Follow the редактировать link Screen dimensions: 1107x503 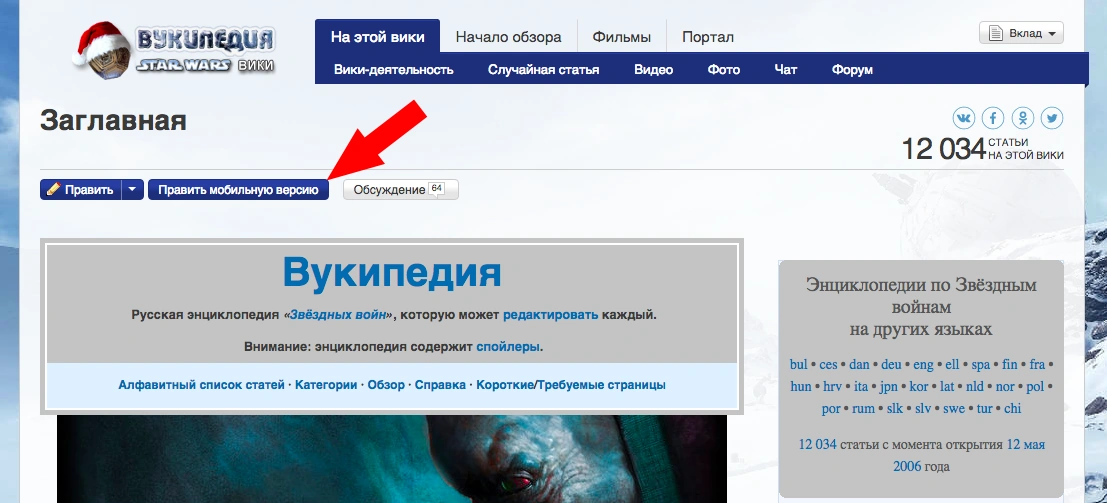pyautogui.click(x=551, y=314)
